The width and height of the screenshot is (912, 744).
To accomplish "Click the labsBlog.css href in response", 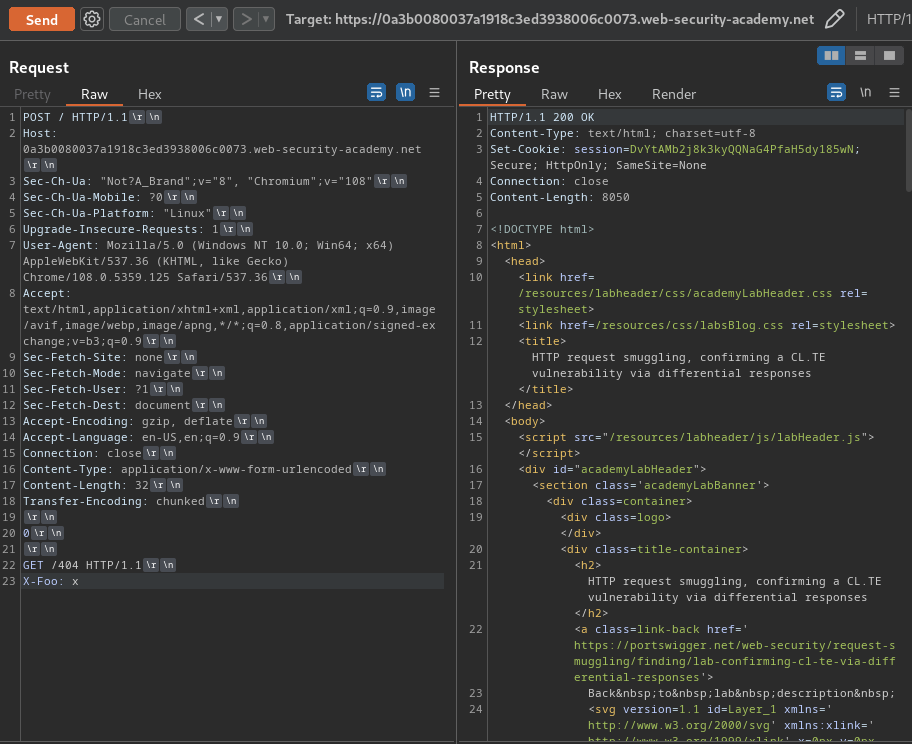I will pyautogui.click(x=689, y=325).
